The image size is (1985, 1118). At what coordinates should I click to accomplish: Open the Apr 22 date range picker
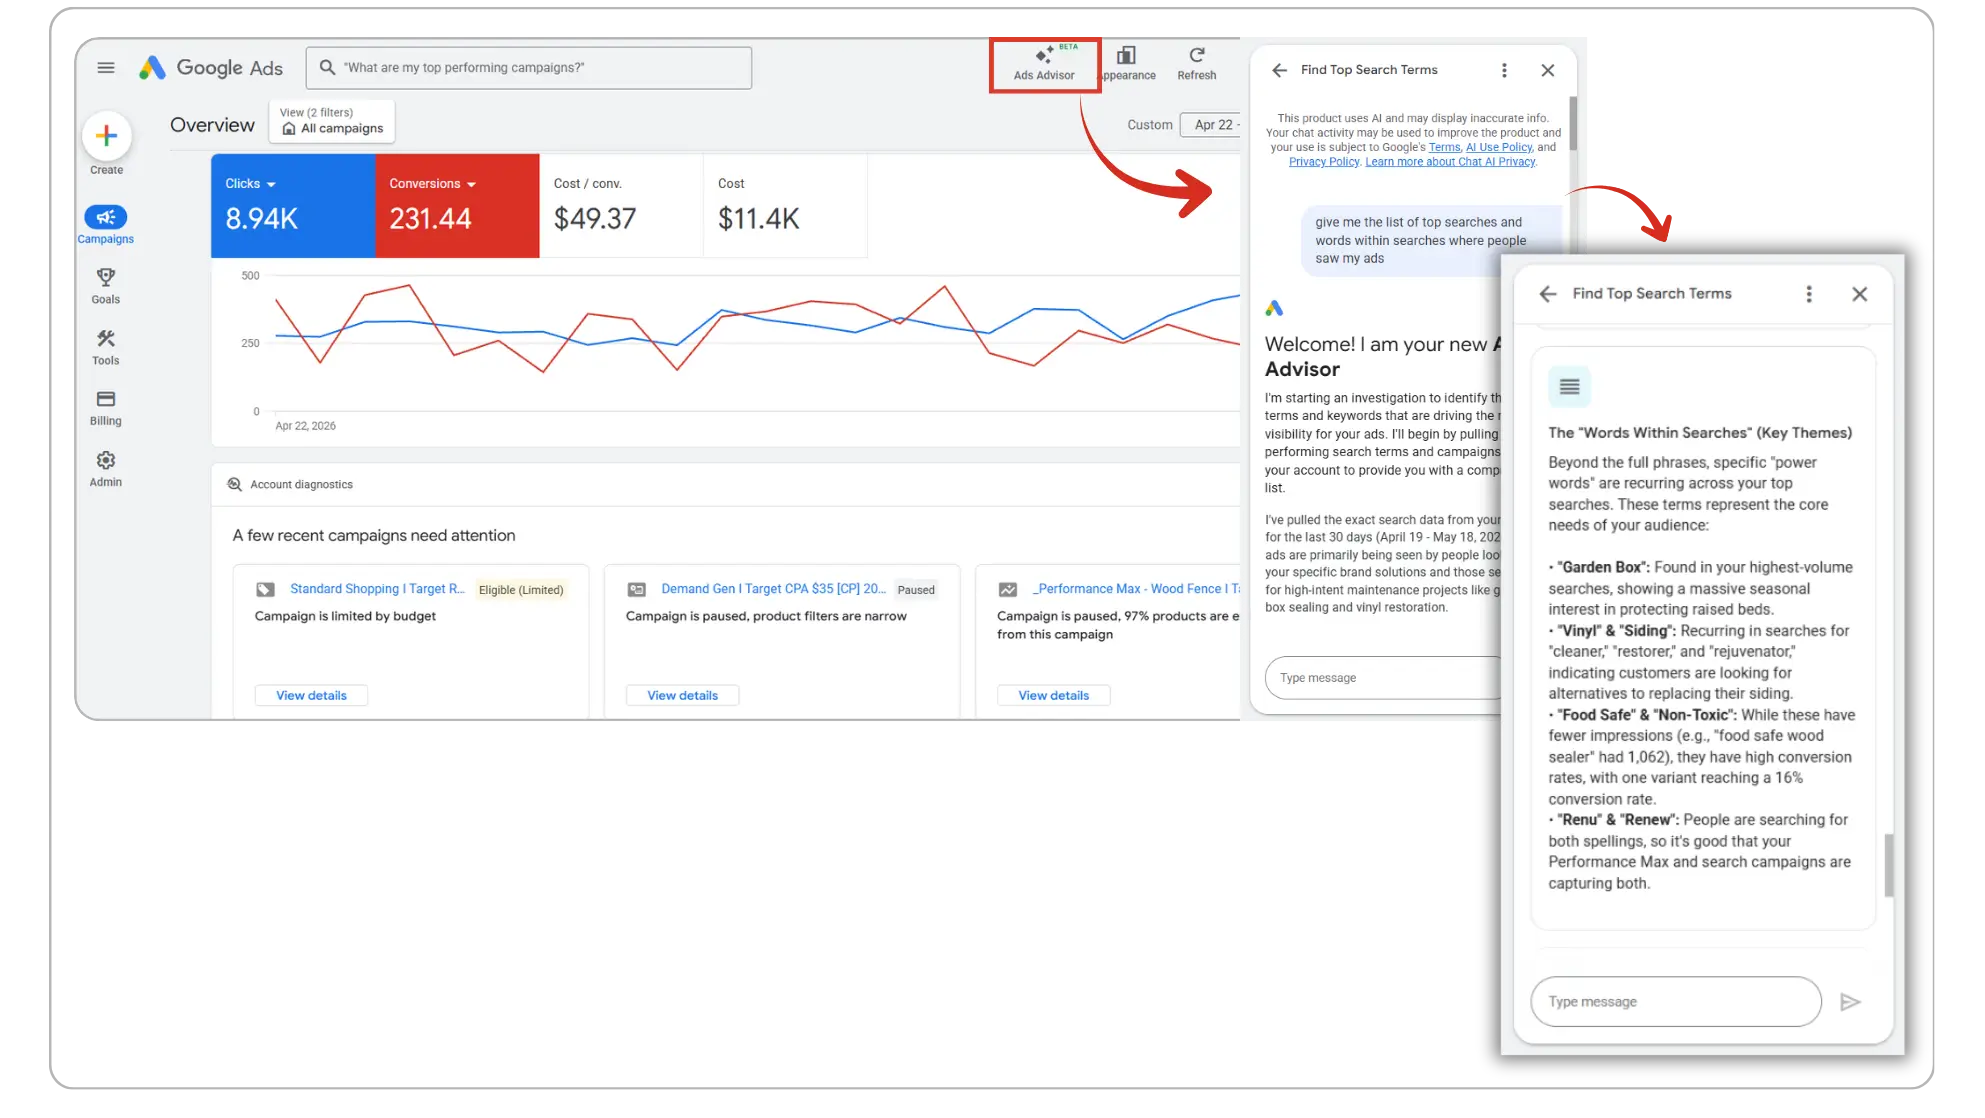coord(1211,125)
